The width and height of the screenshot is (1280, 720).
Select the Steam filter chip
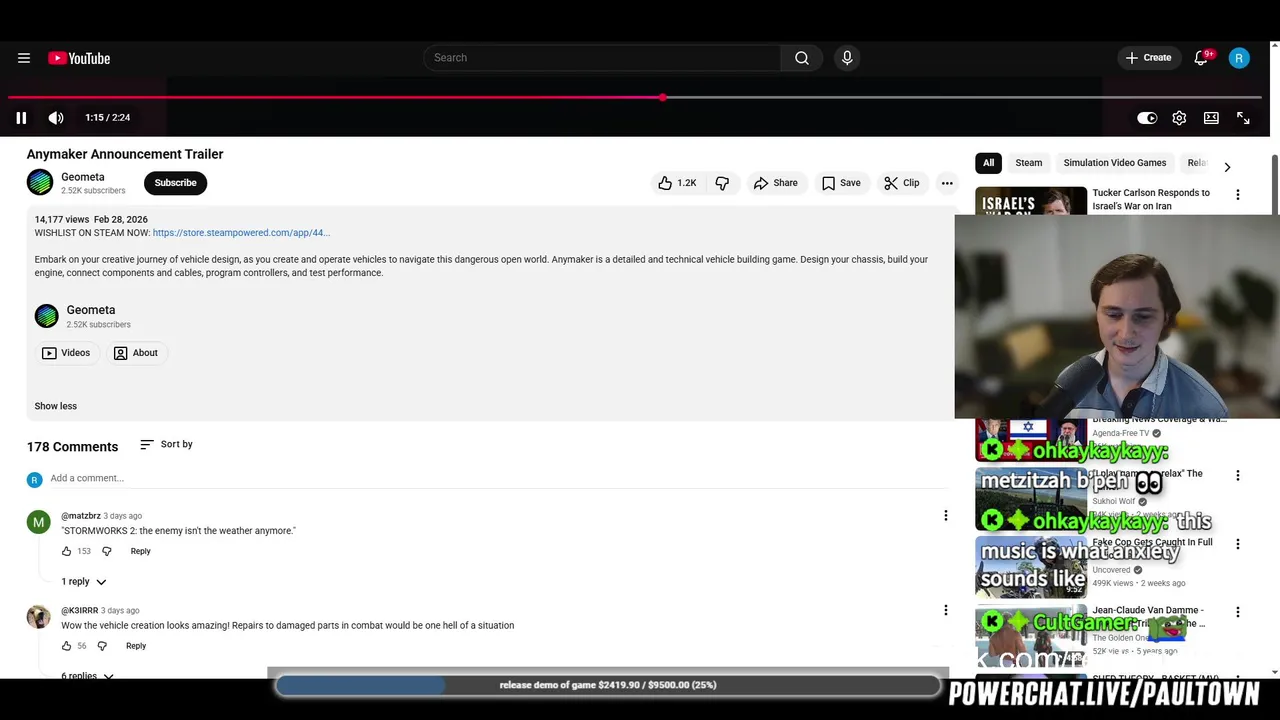tap(1028, 163)
